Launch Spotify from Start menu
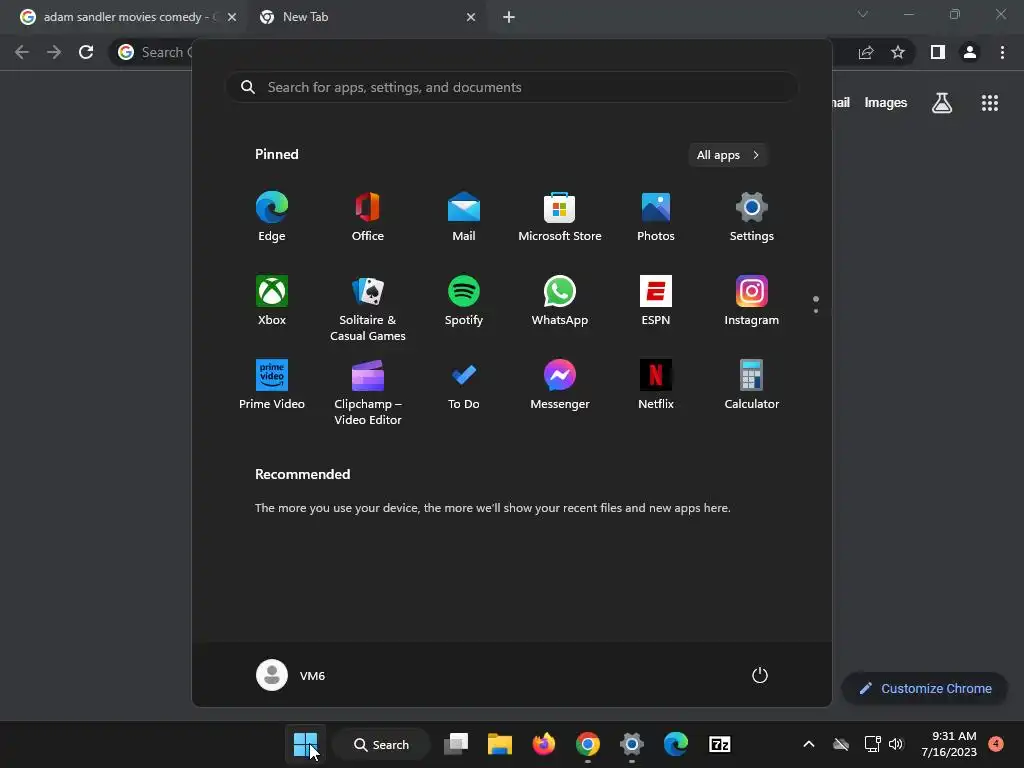 click(464, 301)
